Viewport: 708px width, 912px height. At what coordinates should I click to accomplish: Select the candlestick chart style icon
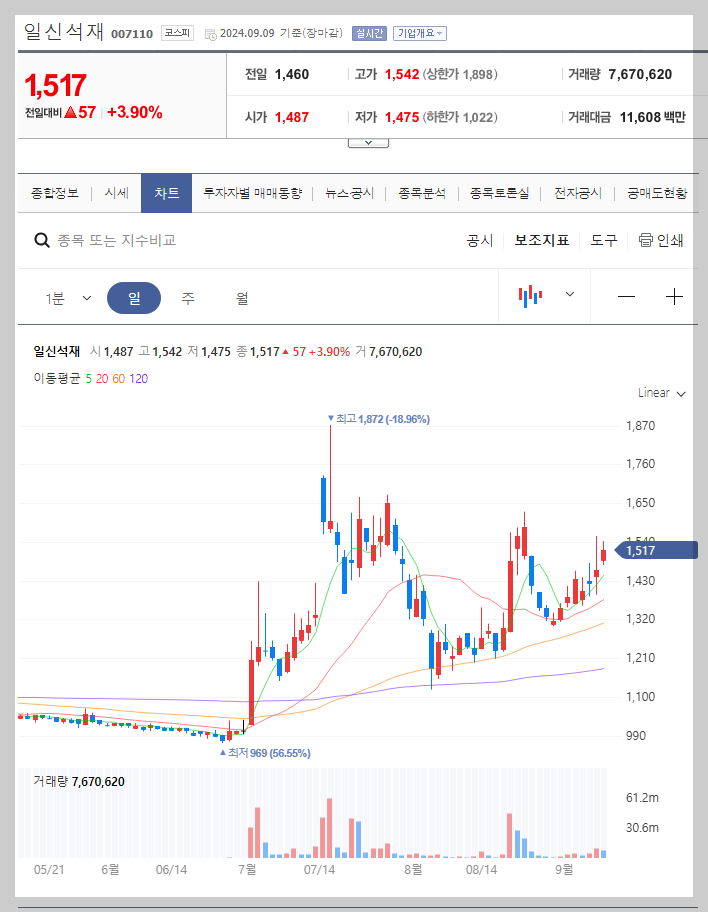[530, 297]
